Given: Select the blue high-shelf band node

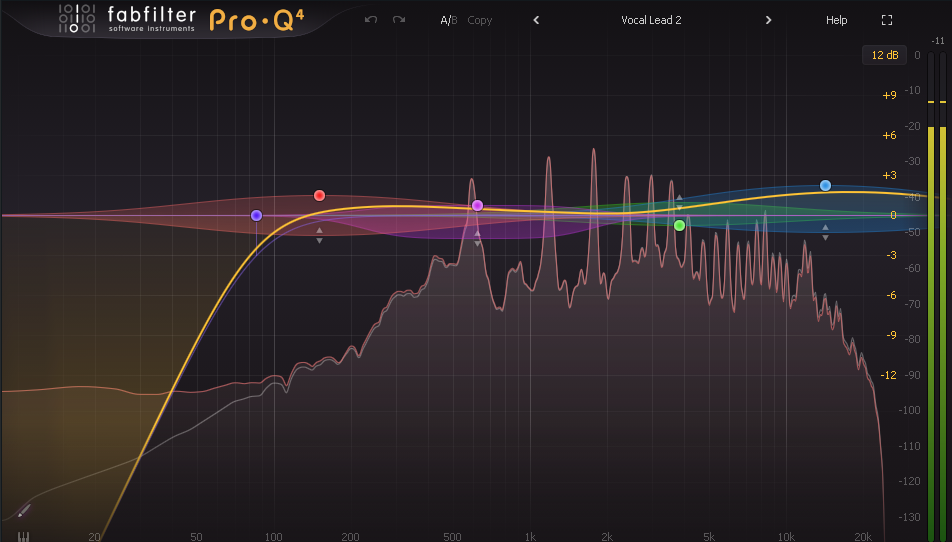Looking at the screenshot, I should point(825,185).
